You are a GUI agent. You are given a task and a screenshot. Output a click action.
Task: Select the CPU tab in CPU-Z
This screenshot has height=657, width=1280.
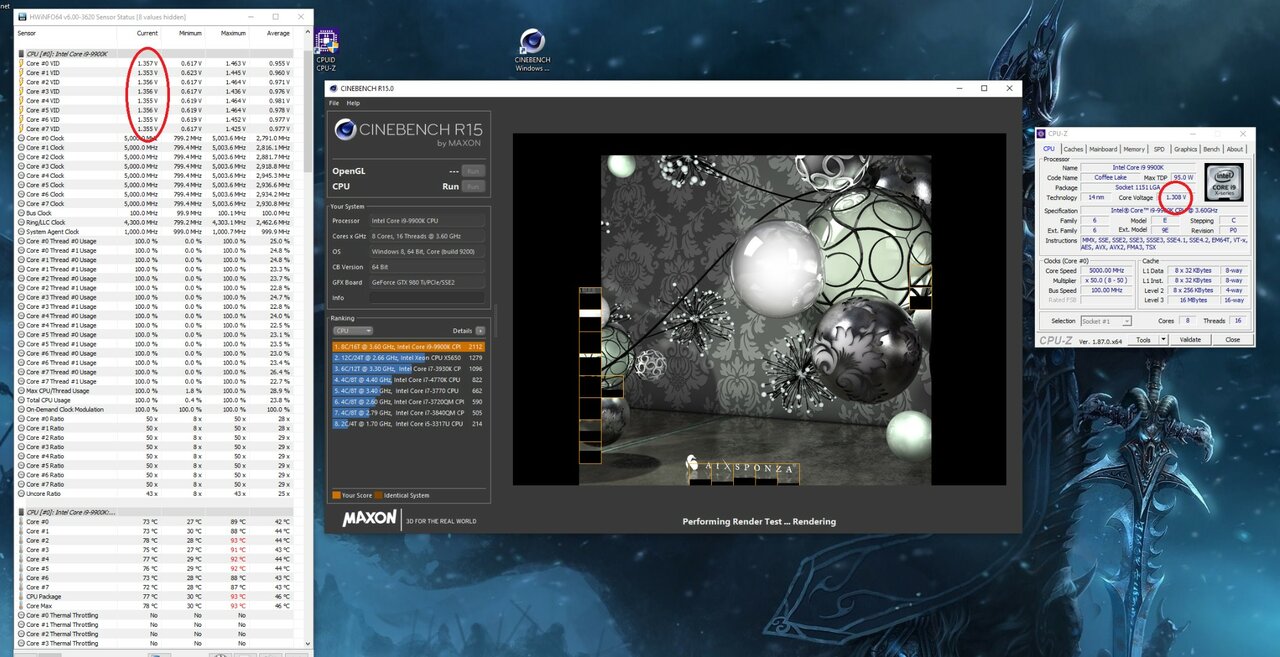(x=1049, y=149)
